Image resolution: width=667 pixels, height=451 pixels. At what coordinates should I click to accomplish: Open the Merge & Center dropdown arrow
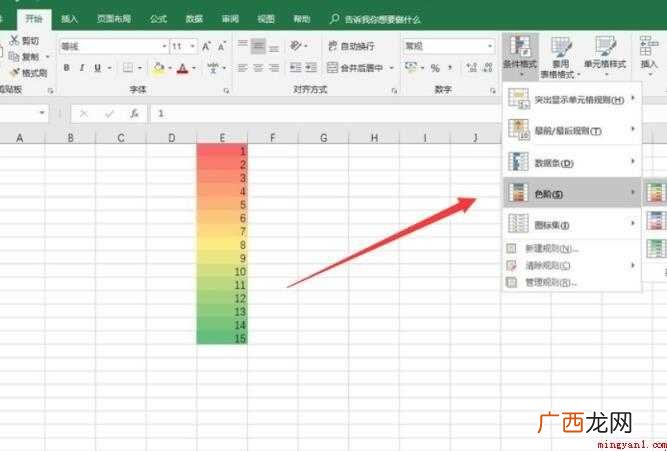pos(392,68)
